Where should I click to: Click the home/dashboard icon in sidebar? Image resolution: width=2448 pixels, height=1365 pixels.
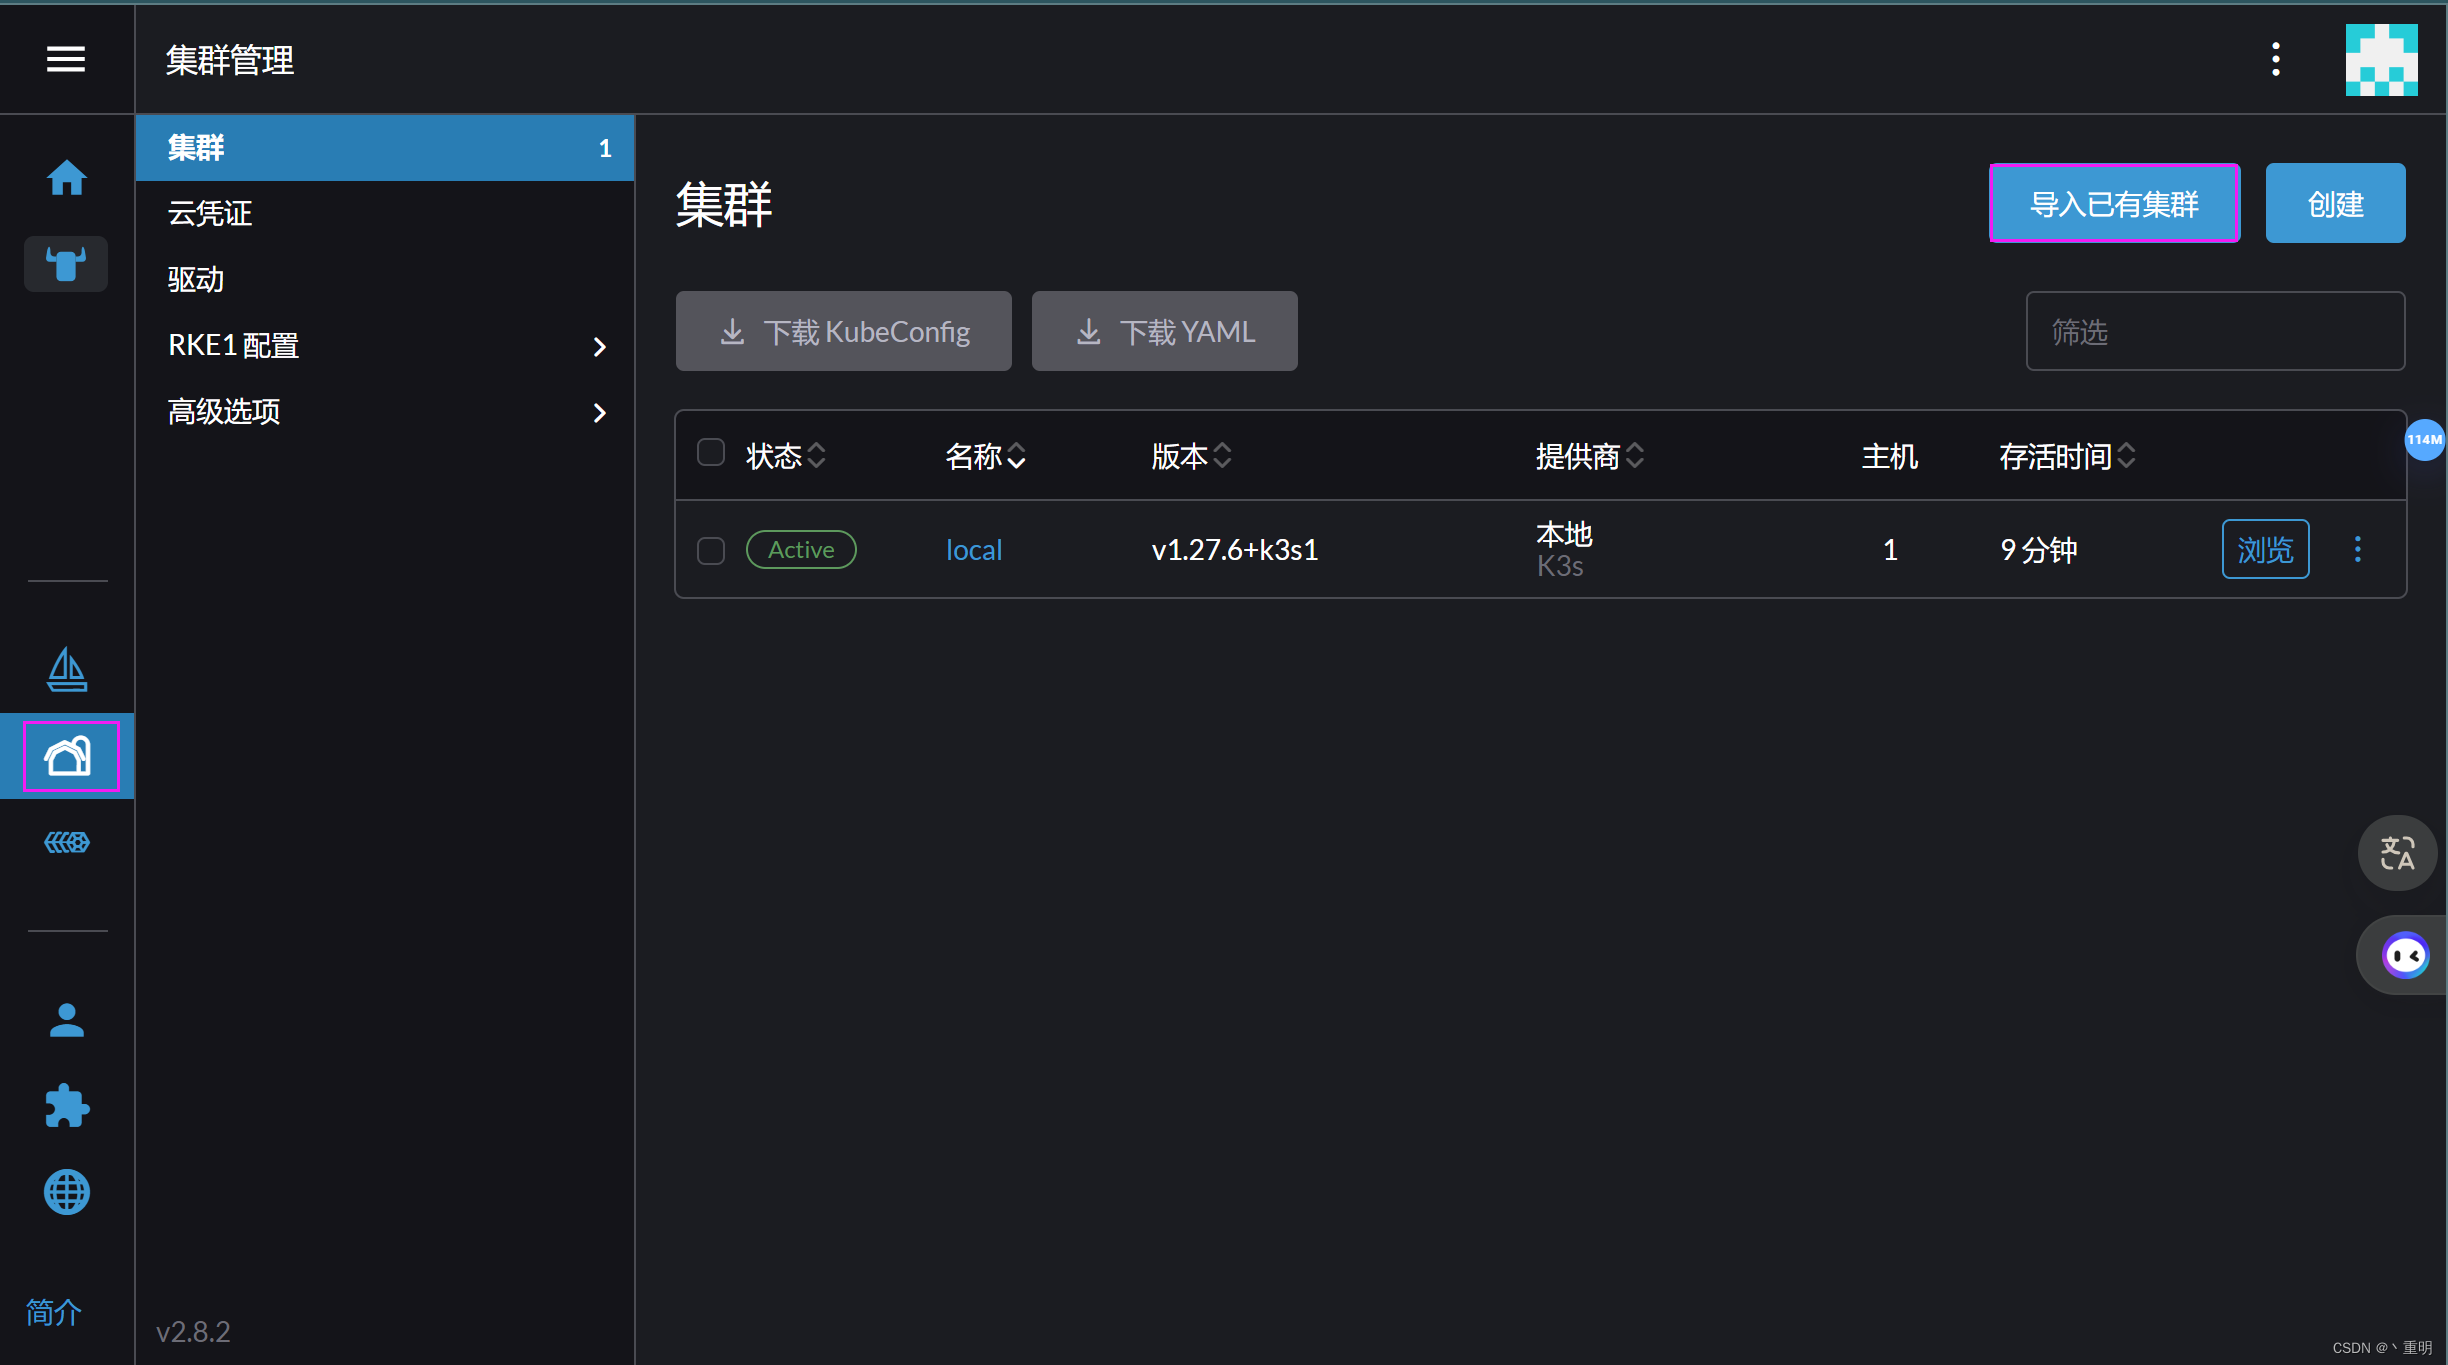66,178
